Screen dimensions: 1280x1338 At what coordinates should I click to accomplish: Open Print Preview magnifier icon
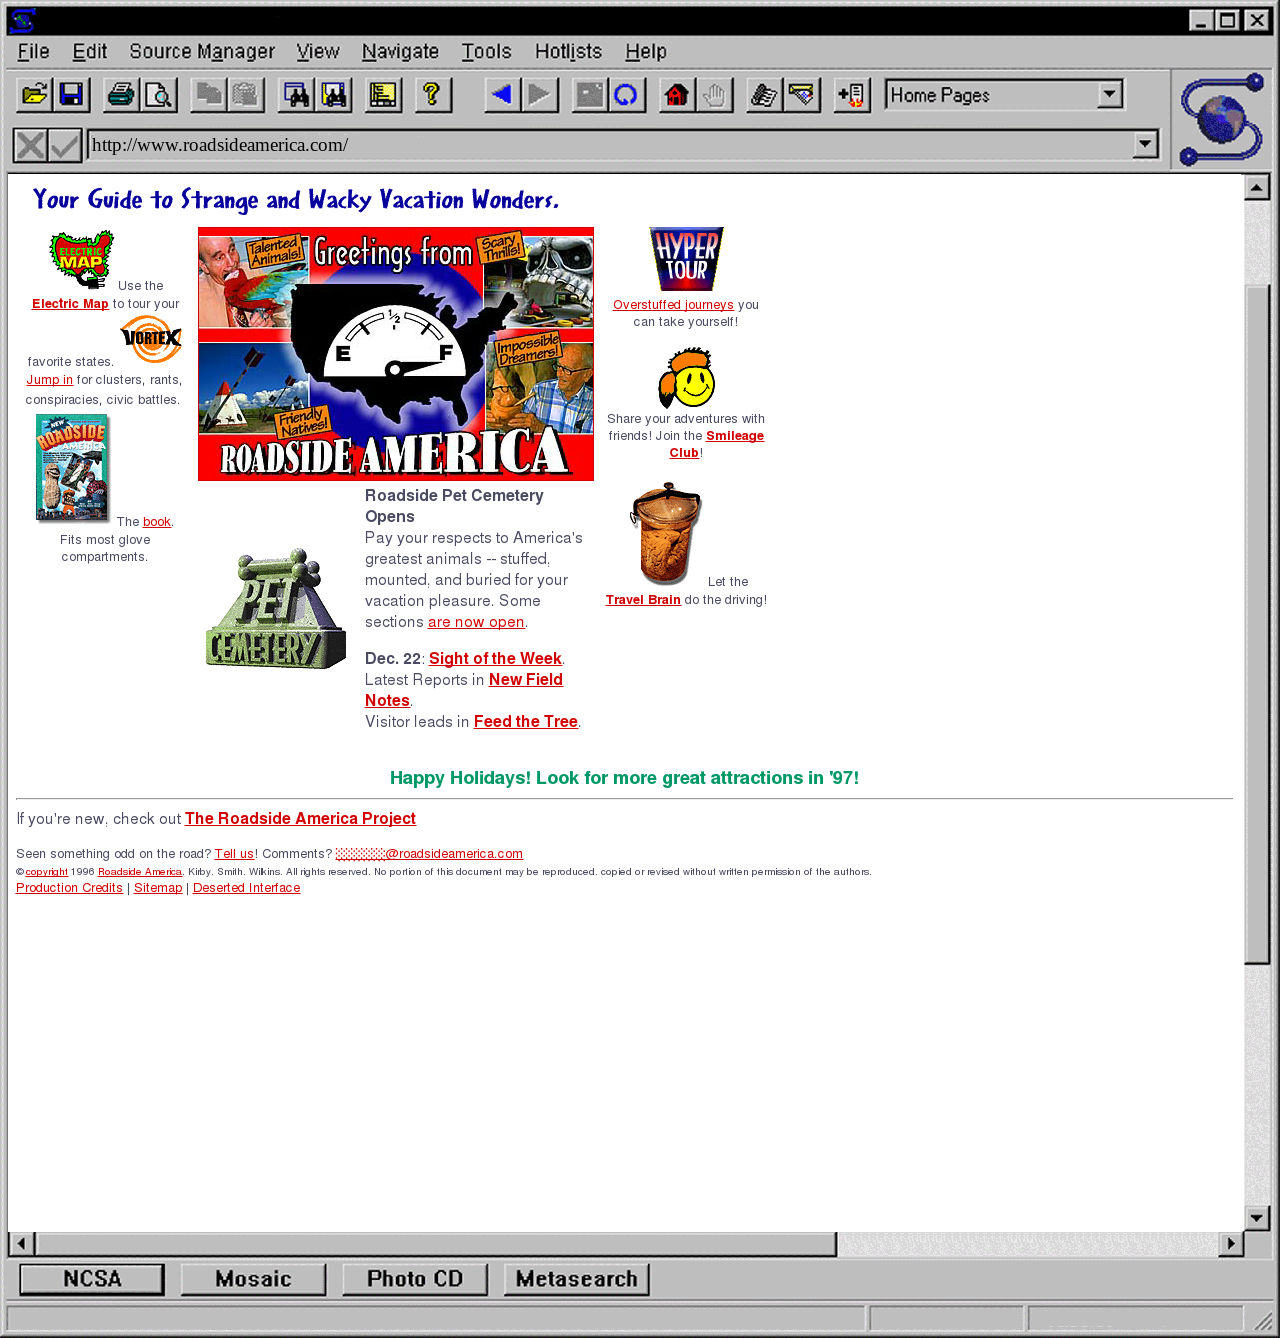pyautogui.click(x=158, y=95)
